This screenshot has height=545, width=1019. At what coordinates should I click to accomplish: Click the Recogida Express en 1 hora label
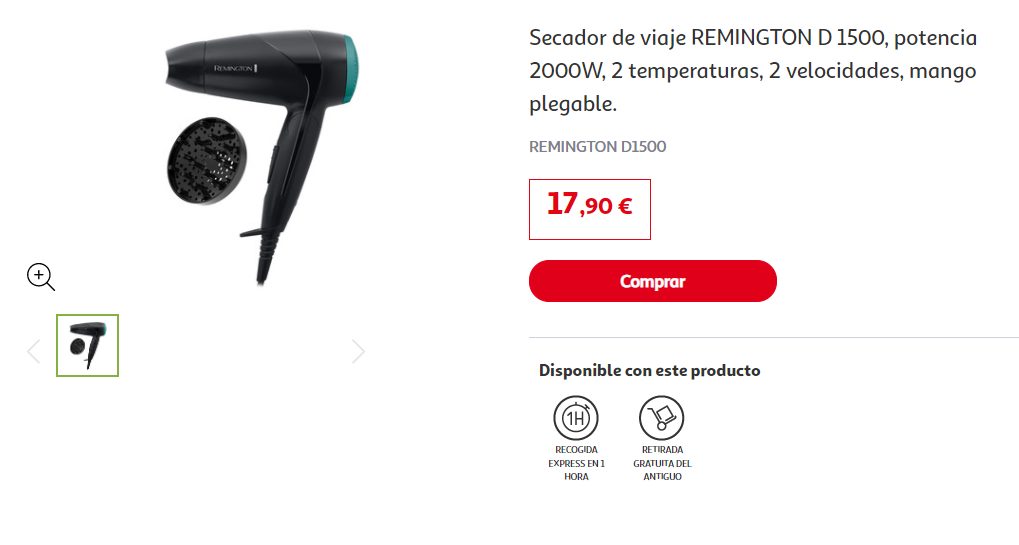pos(576,463)
